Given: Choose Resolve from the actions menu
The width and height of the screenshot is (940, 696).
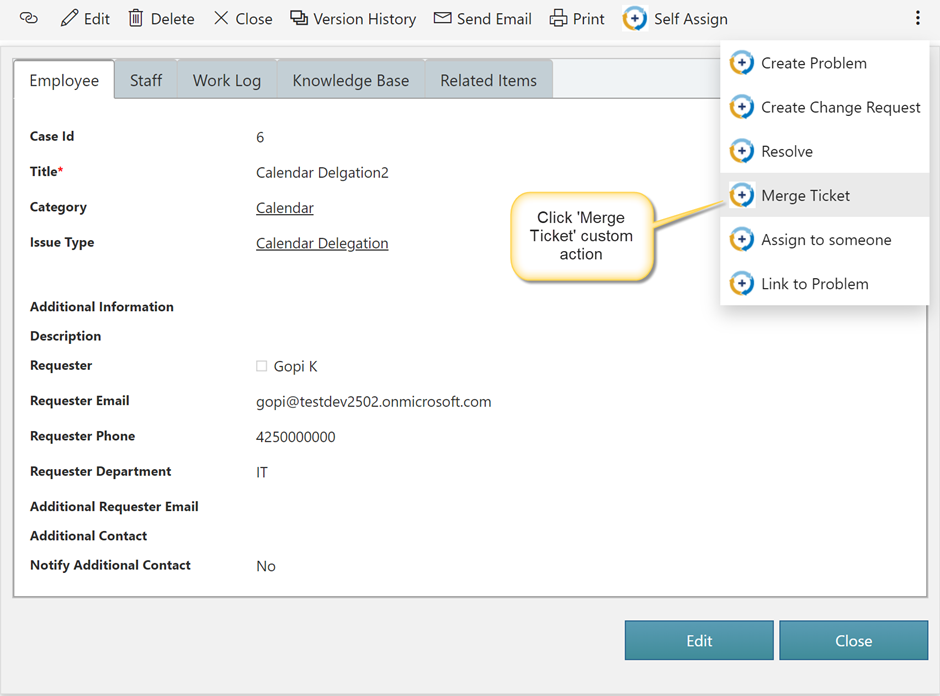Looking at the screenshot, I should click(786, 152).
